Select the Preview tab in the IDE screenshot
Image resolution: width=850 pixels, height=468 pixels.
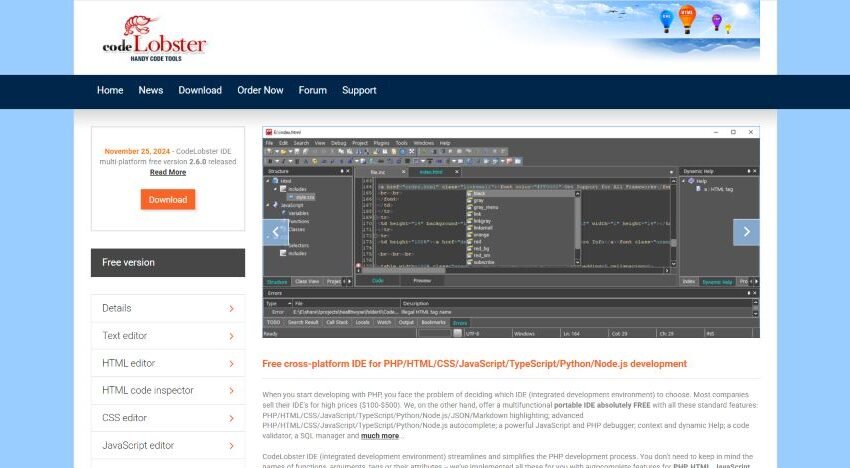[x=422, y=281]
